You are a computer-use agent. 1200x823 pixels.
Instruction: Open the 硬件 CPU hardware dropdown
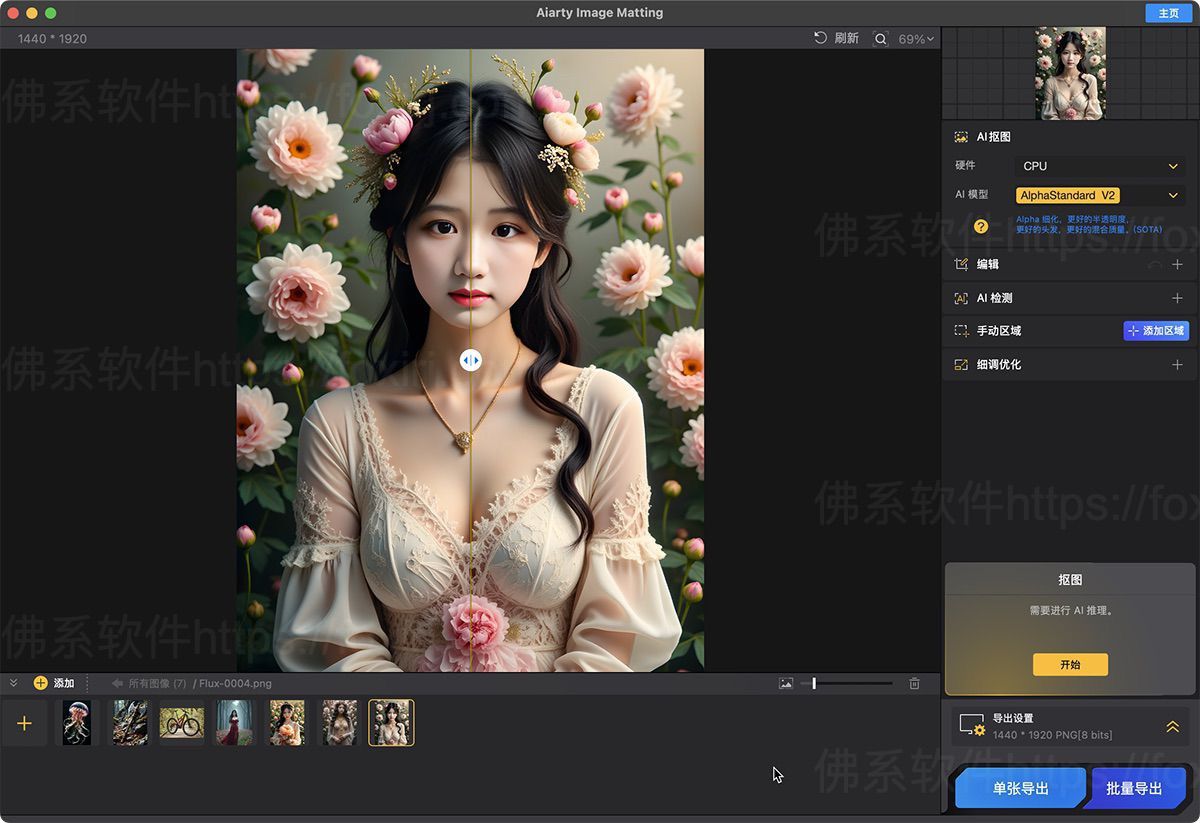click(x=1099, y=166)
